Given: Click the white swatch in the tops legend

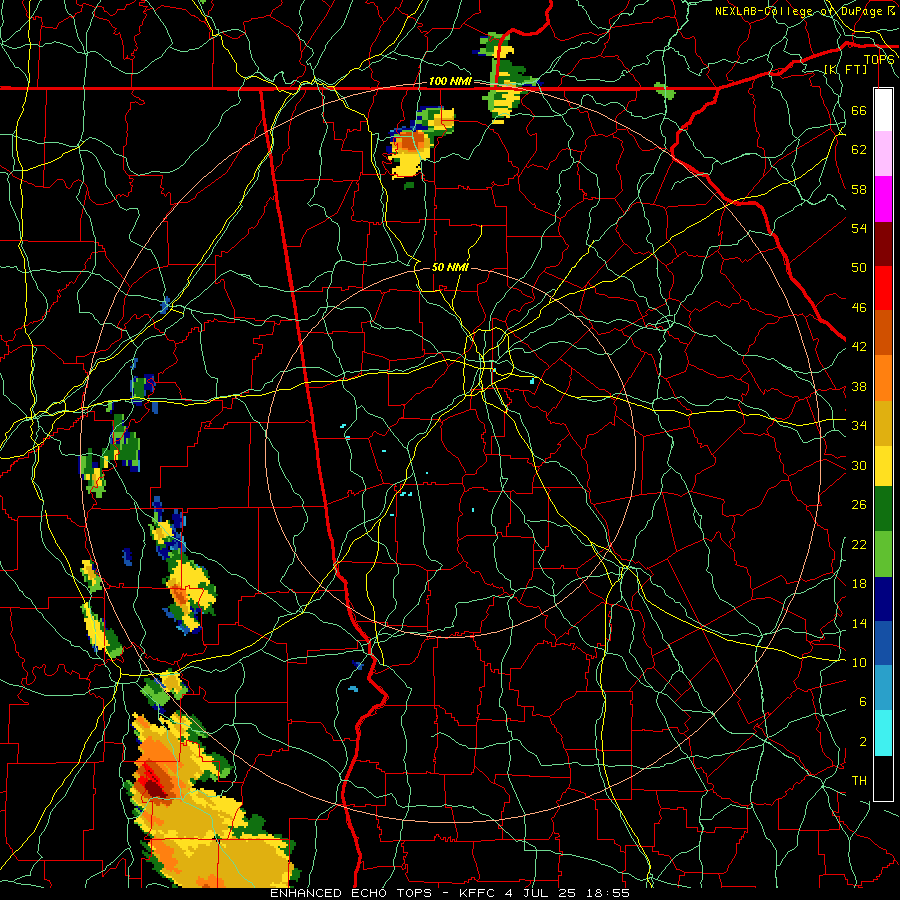Looking at the screenshot, I should (883, 110).
